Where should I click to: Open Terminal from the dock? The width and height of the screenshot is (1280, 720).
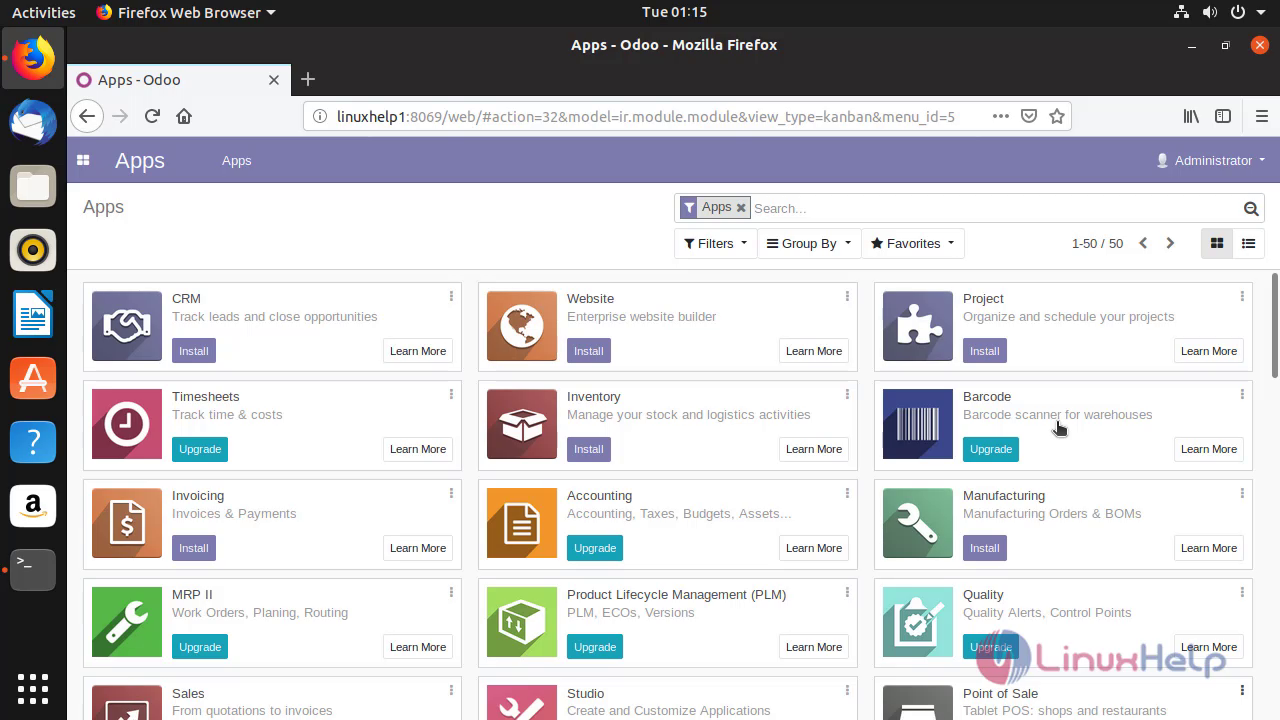pos(33,569)
